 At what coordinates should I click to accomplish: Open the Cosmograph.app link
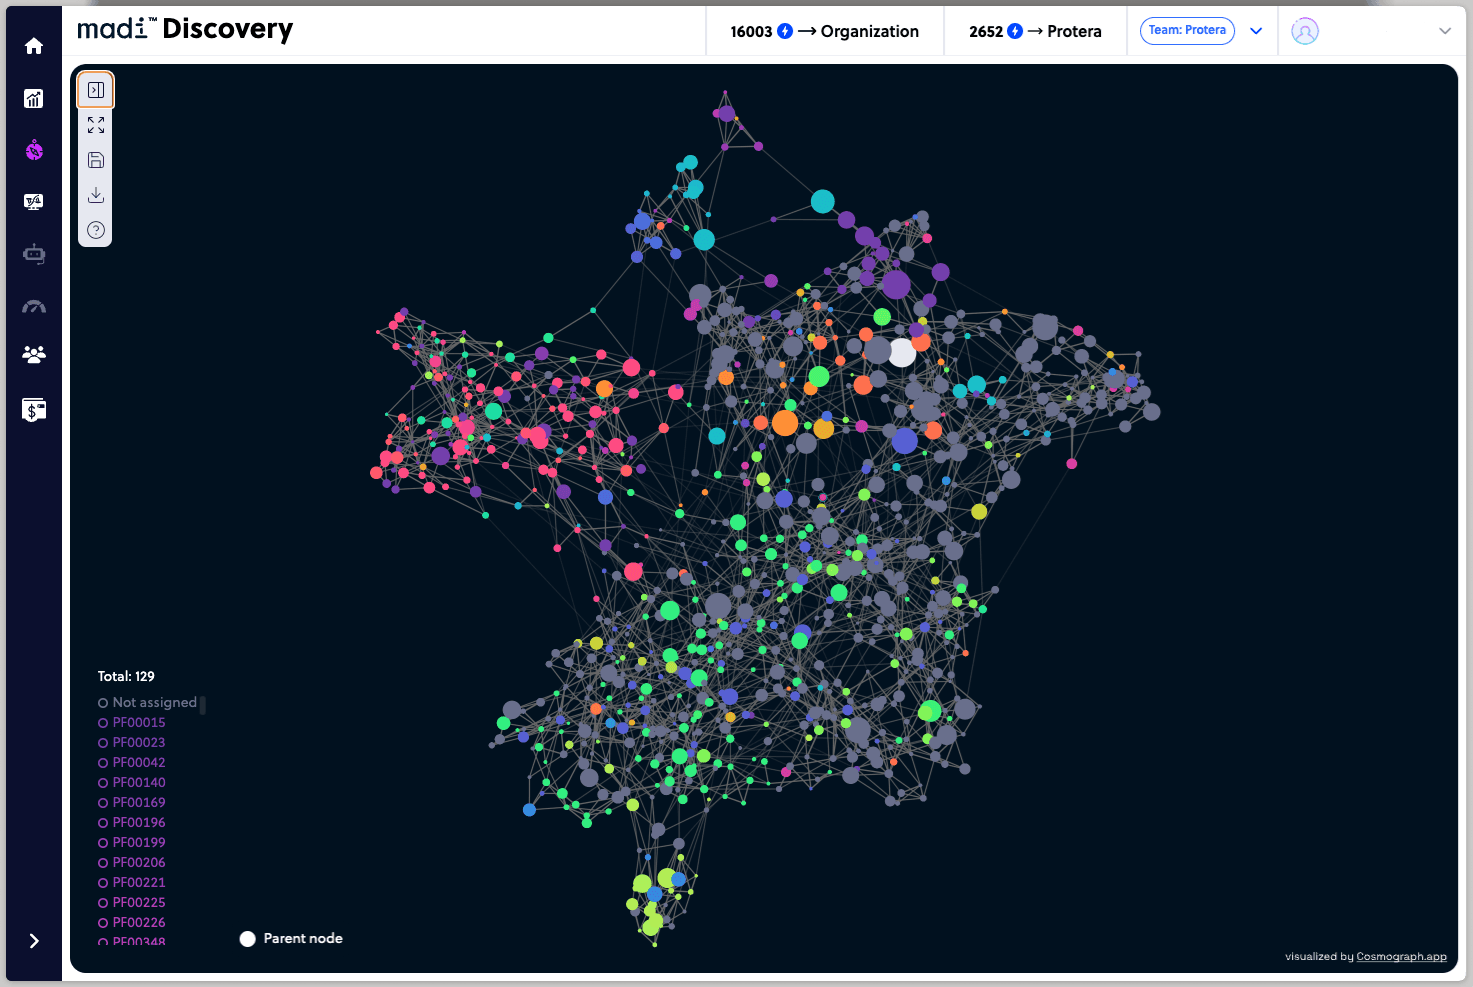point(1401,957)
